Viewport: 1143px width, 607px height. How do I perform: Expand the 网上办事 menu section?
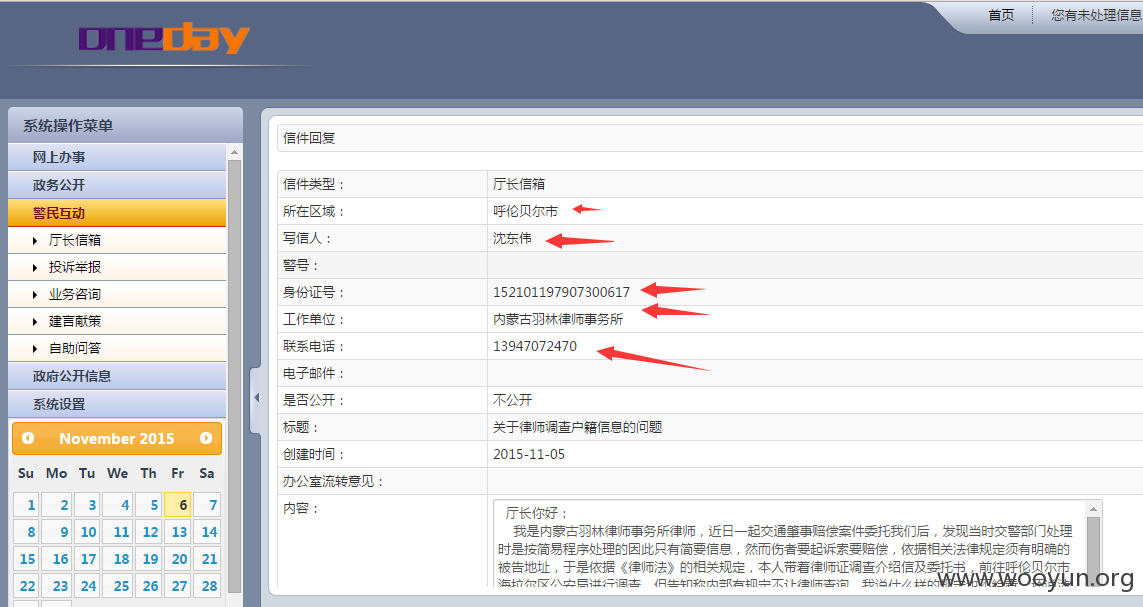coord(117,157)
